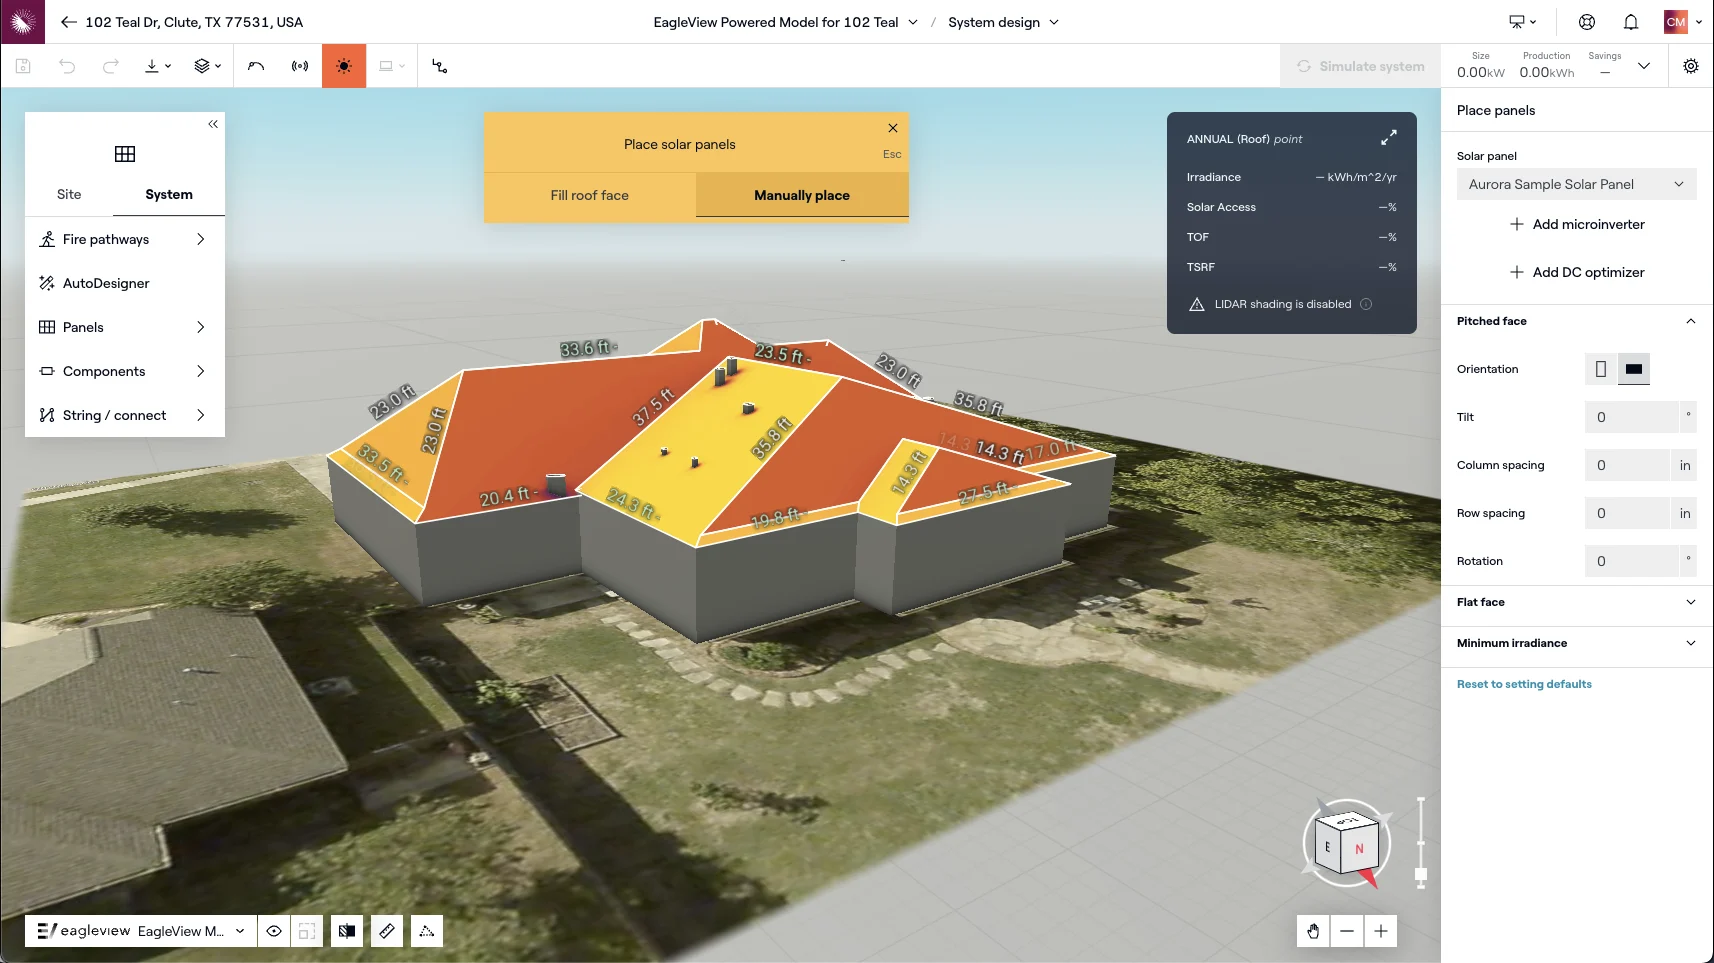Expand the size and production summary chevron

pyautogui.click(x=1643, y=66)
